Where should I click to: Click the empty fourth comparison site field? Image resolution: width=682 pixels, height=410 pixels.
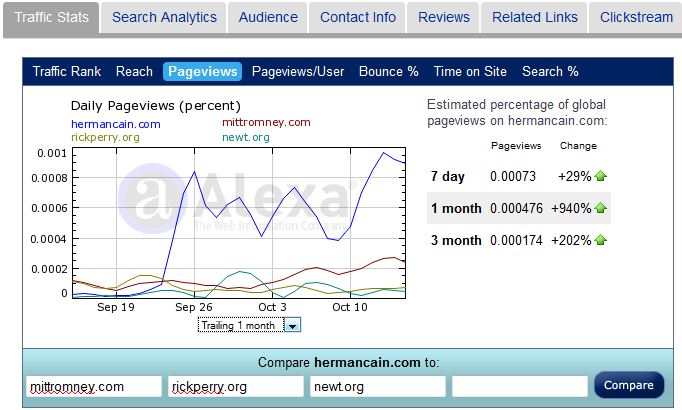[x=519, y=386]
